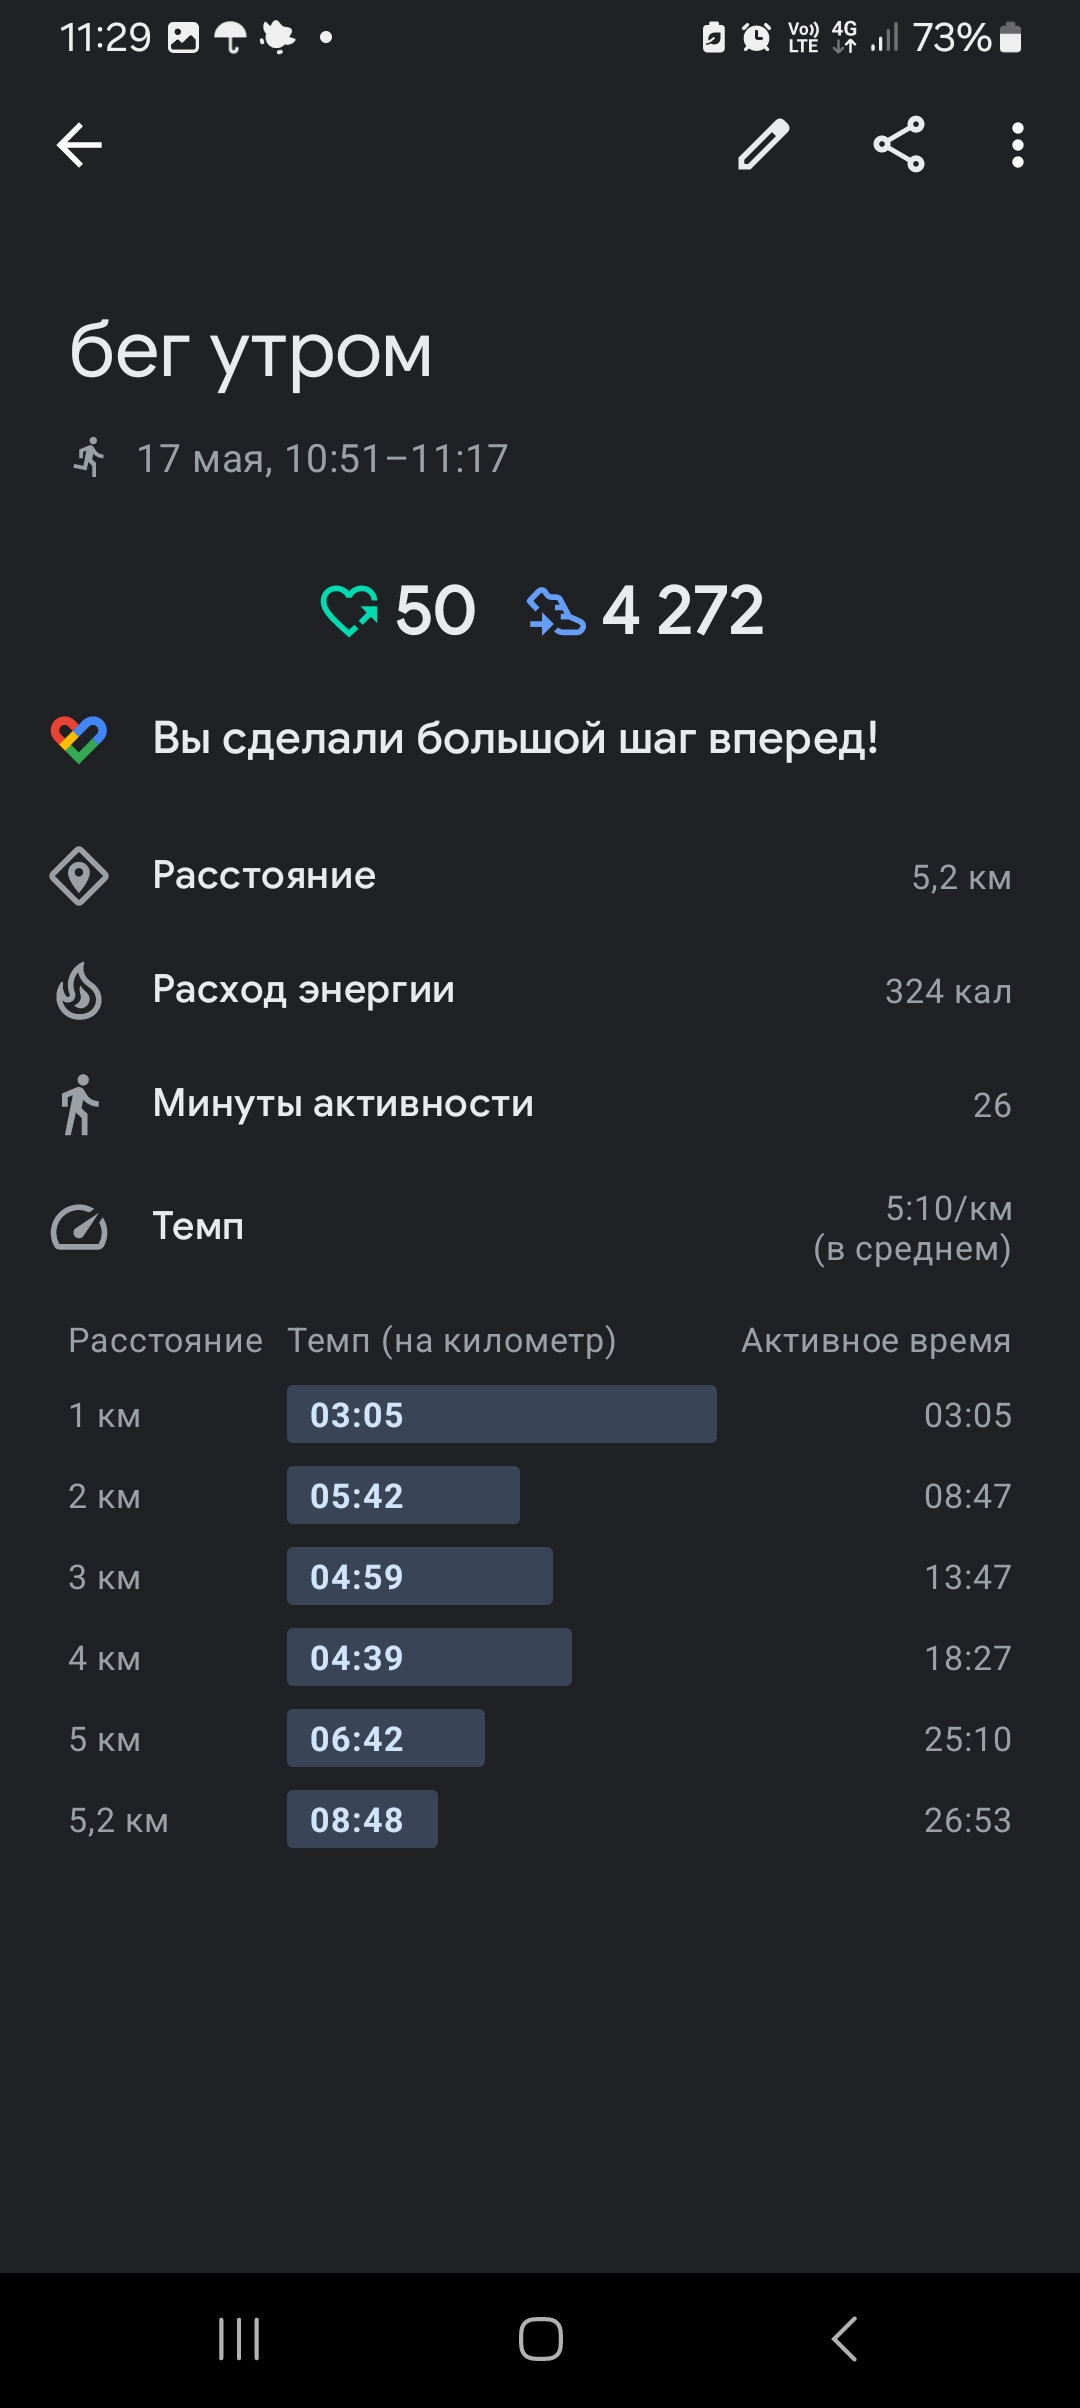Tap the speedometer pace icon
This screenshot has height=2408, width=1080.
[x=79, y=1227]
